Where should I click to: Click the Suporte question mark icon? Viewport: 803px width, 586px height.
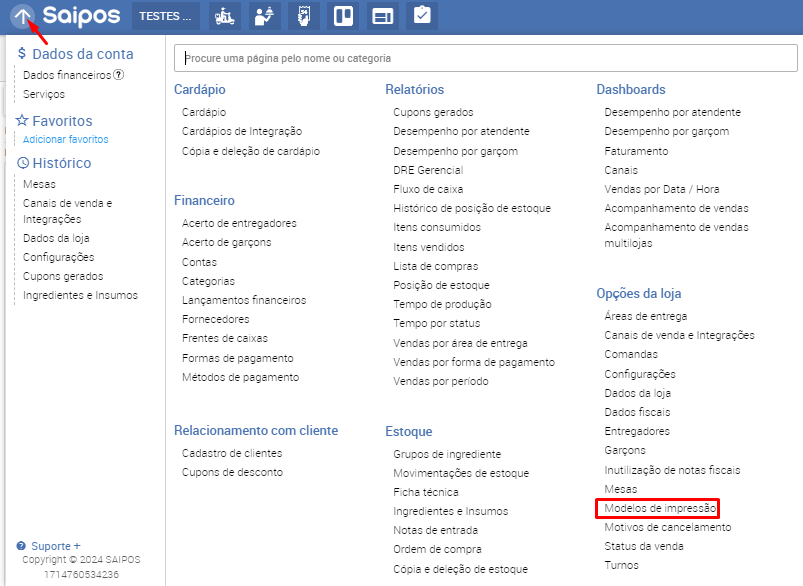(21, 546)
